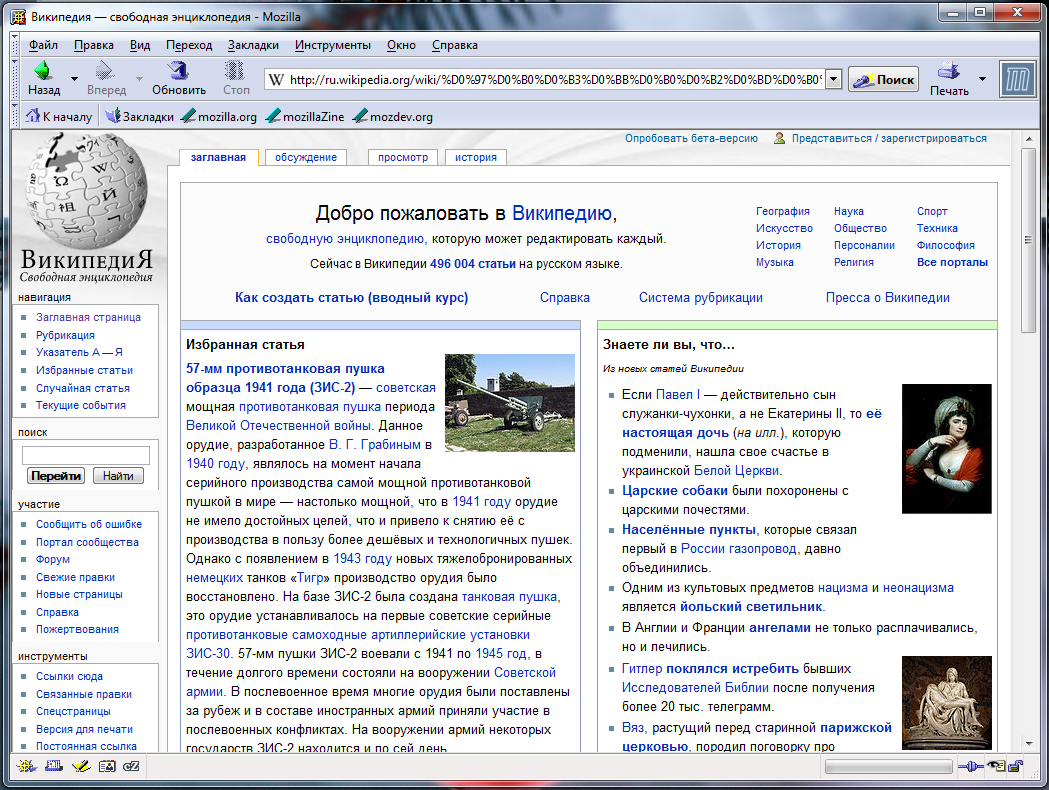Click the Найти button in Wikipedia search box

pos(118,476)
